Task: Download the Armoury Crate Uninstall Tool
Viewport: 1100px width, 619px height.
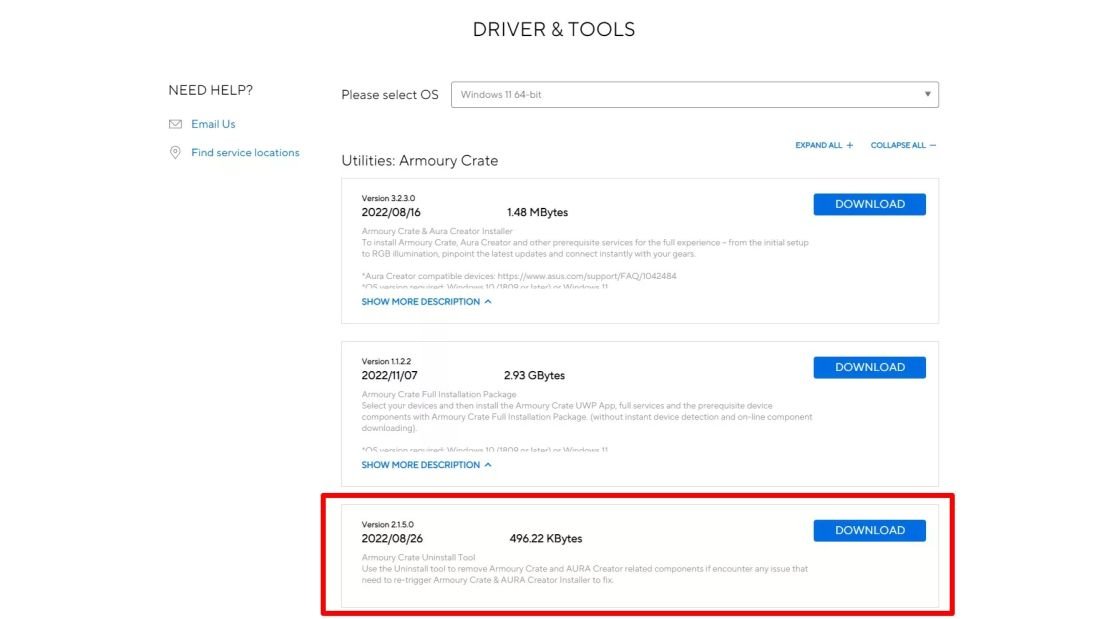Action: 869,531
